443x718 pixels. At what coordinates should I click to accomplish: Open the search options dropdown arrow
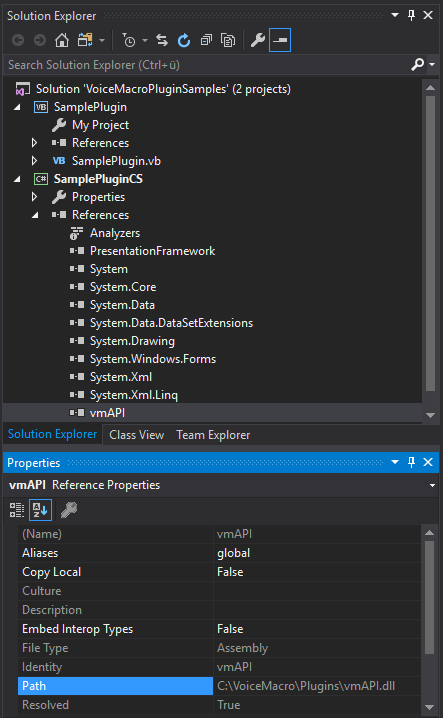point(432,65)
